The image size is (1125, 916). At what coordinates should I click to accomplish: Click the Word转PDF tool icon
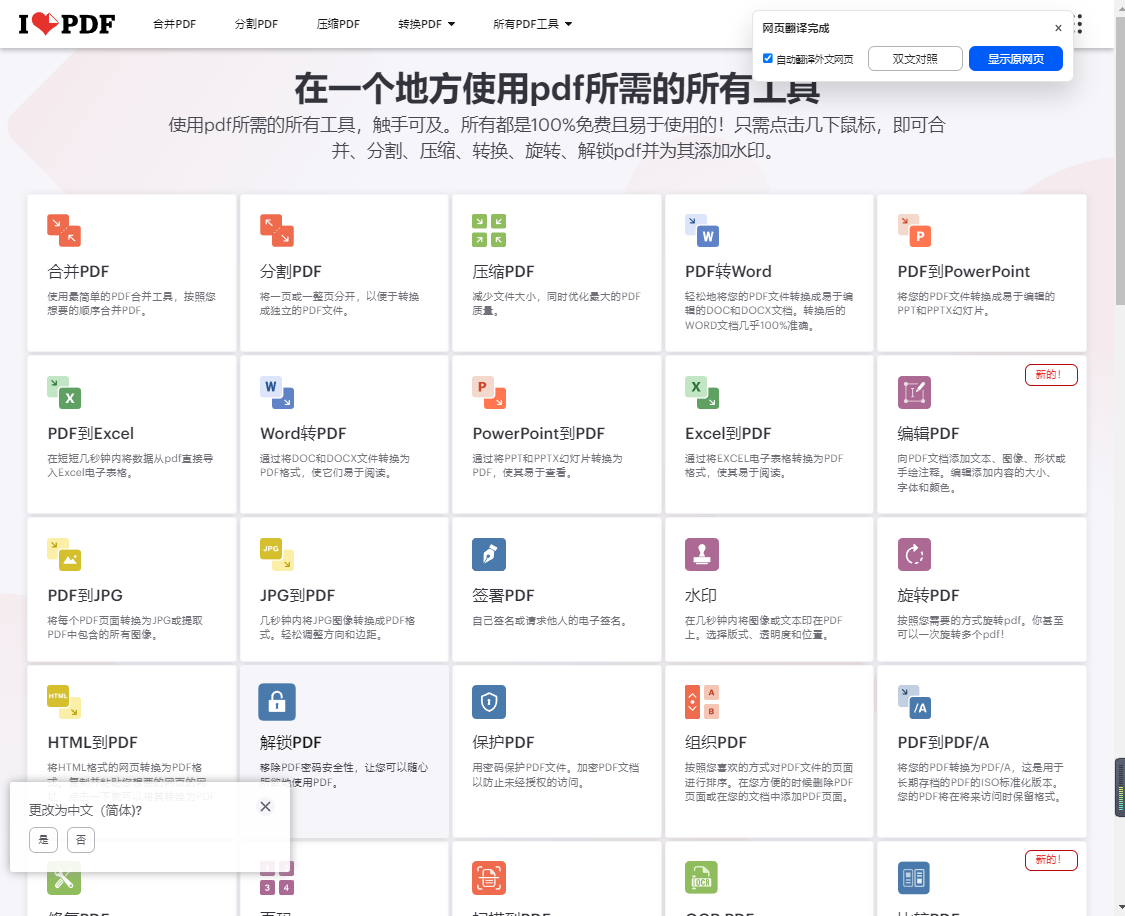pos(277,392)
